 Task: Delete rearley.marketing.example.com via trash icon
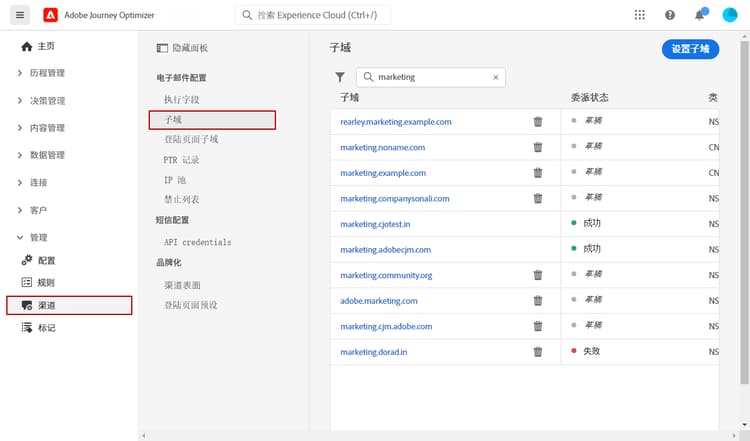tap(538, 121)
